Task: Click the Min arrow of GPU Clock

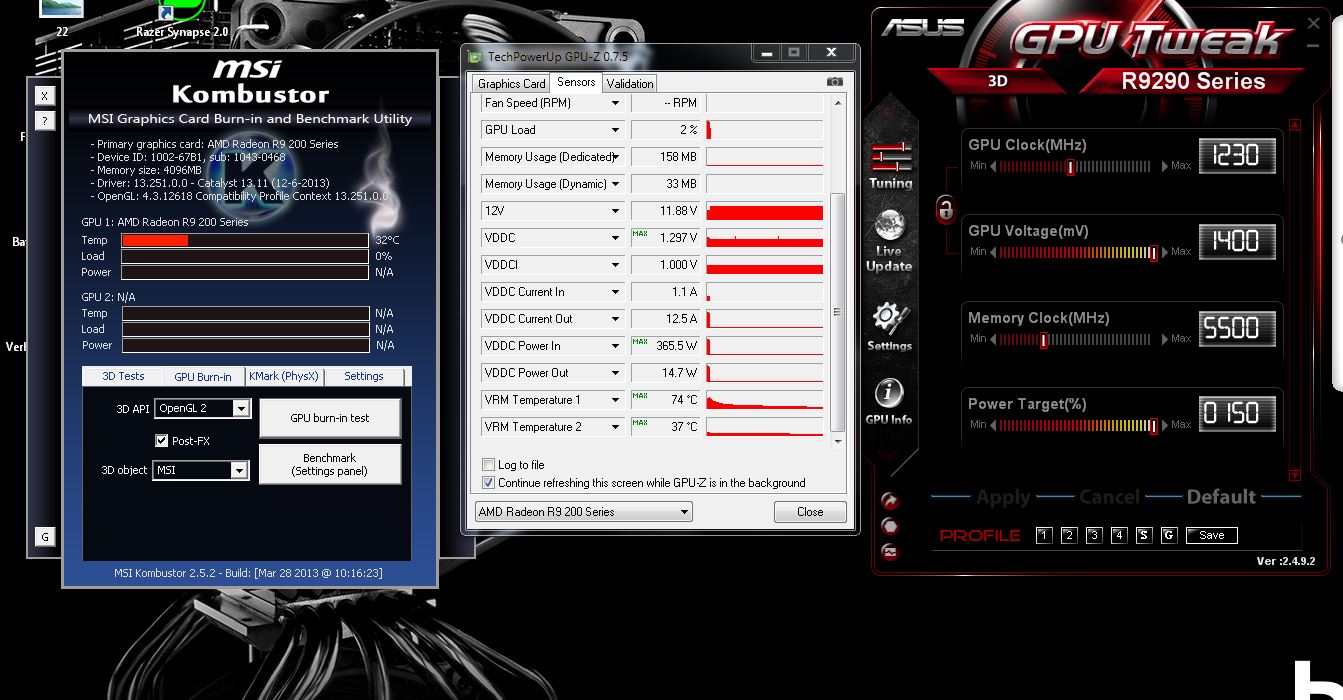Action: pyautogui.click(x=993, y=166)
